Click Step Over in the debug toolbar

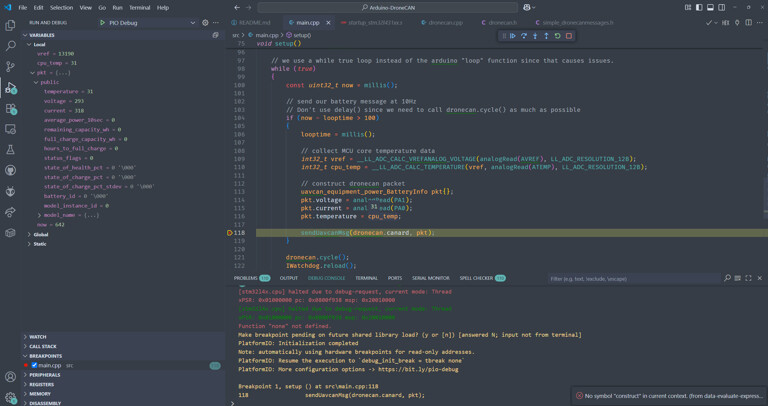click(x=524, y=36)
